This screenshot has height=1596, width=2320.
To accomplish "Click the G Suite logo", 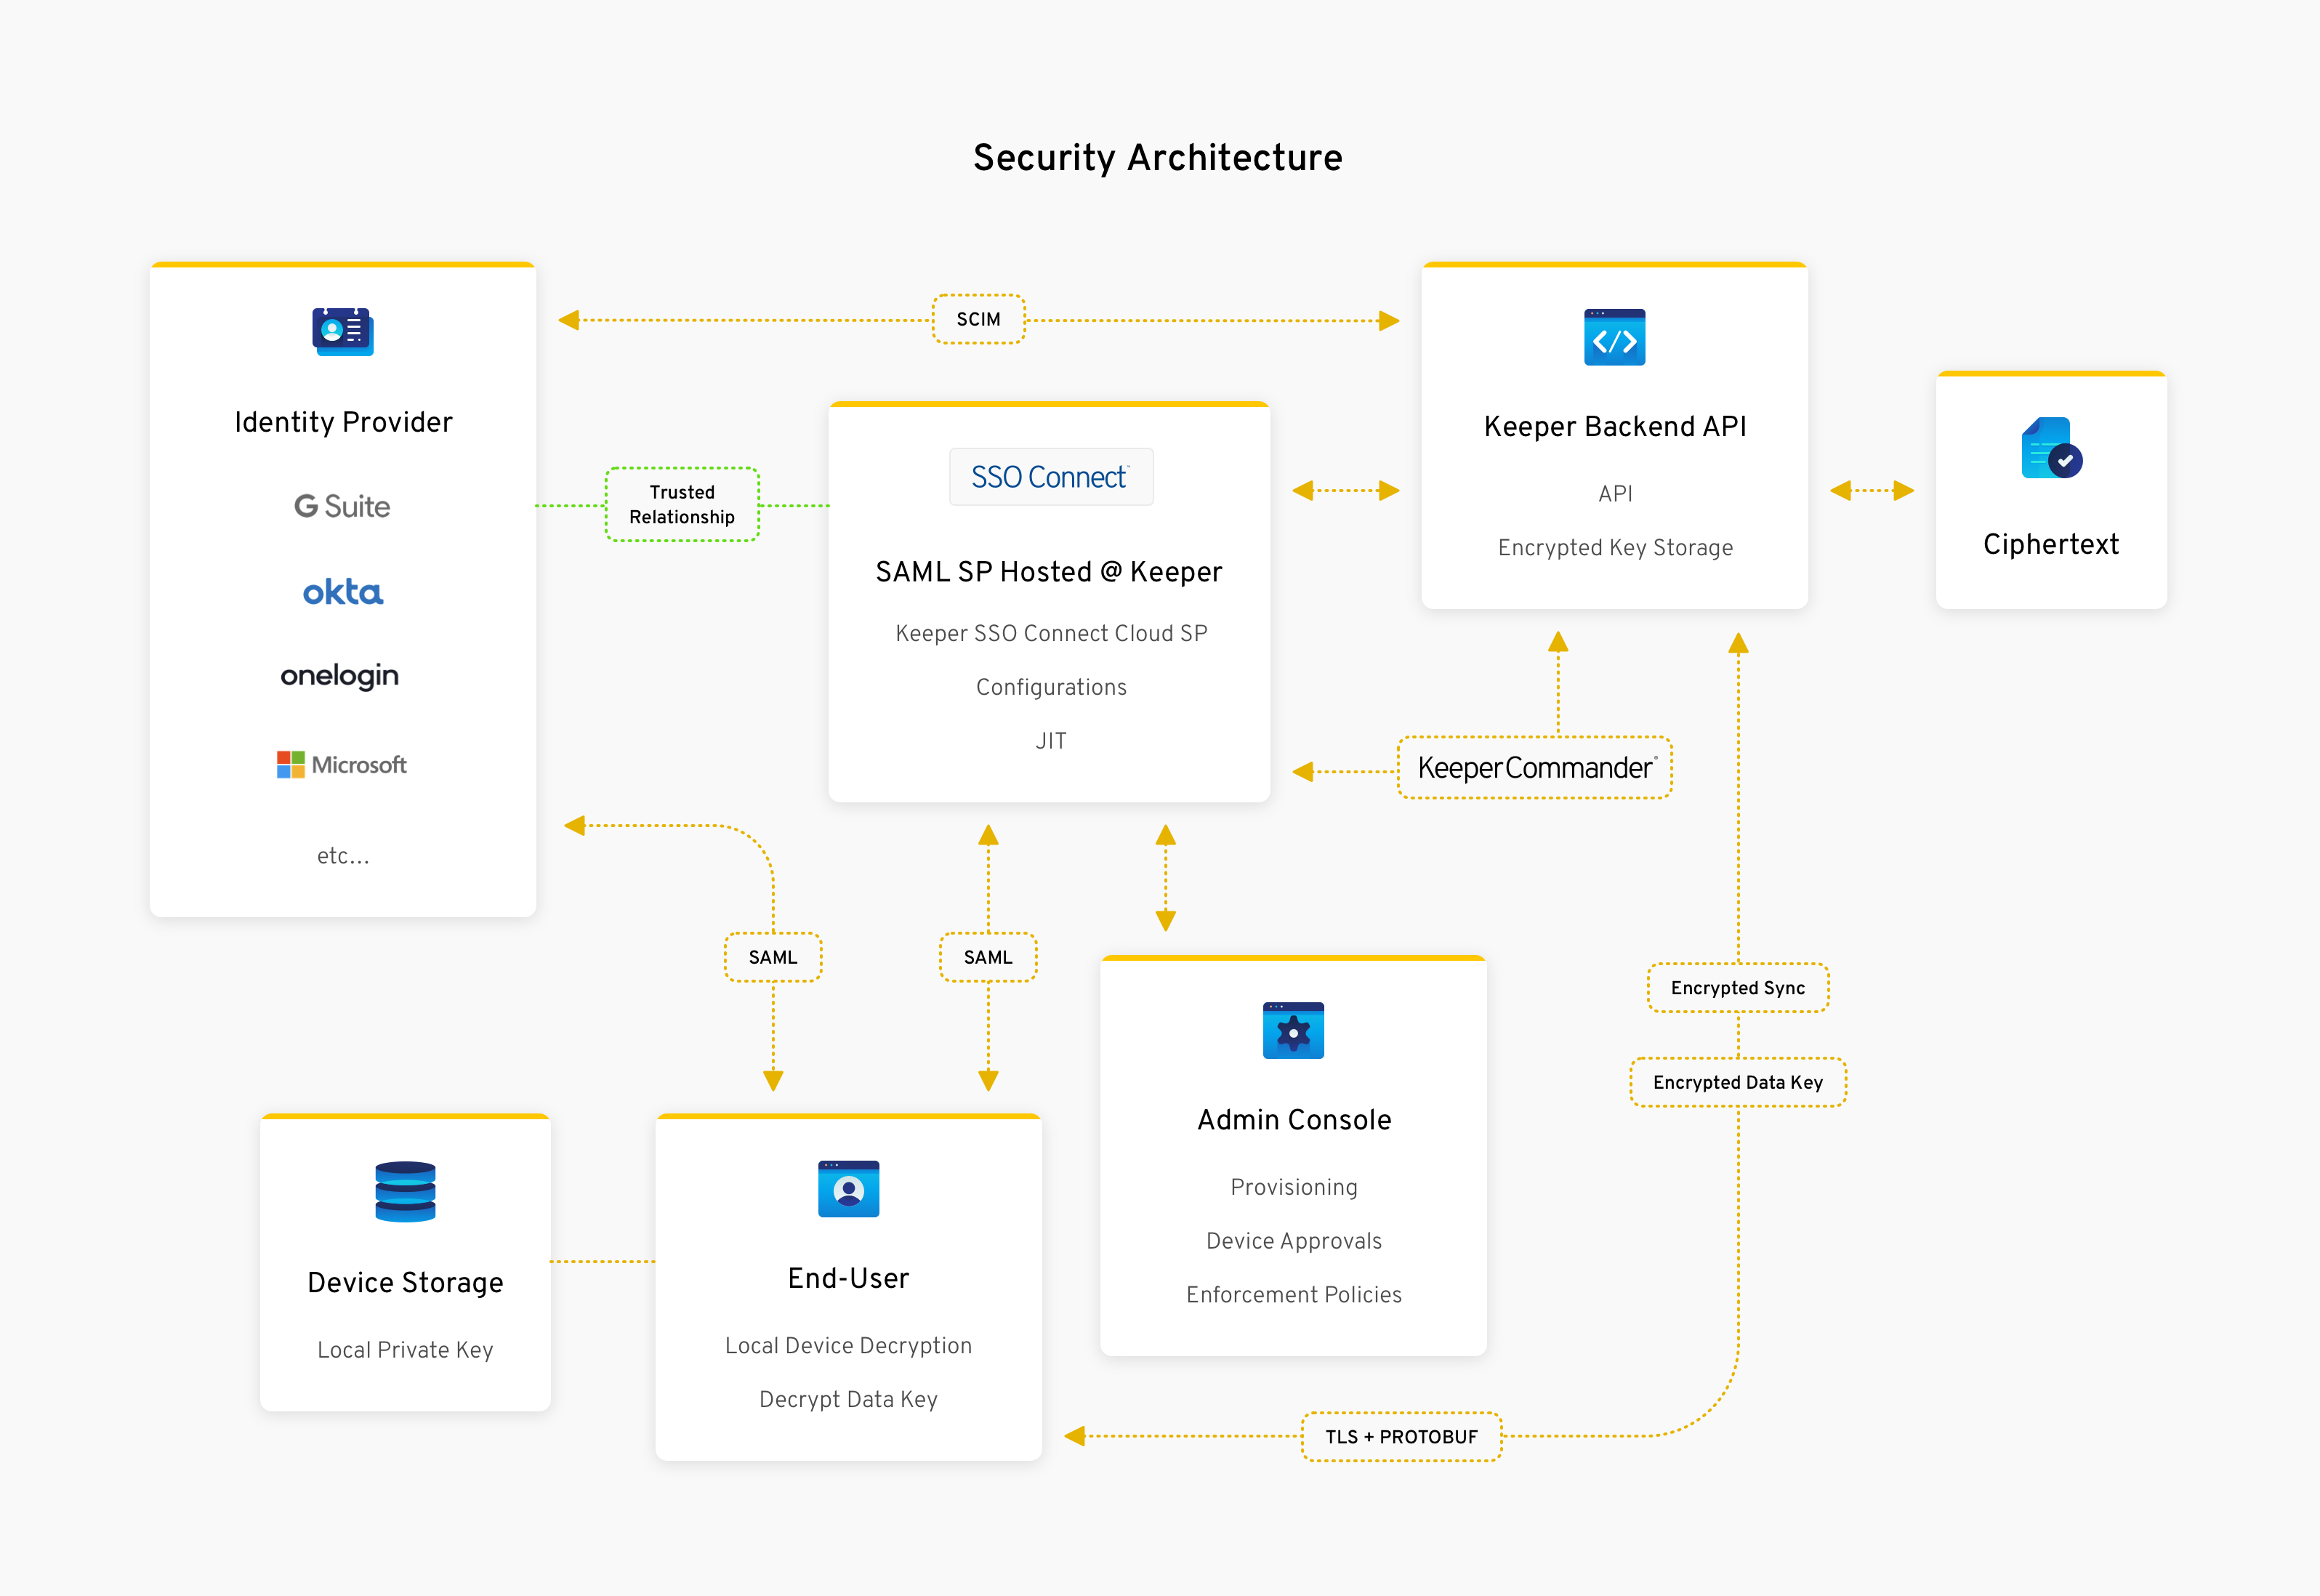I will point(342,506).
